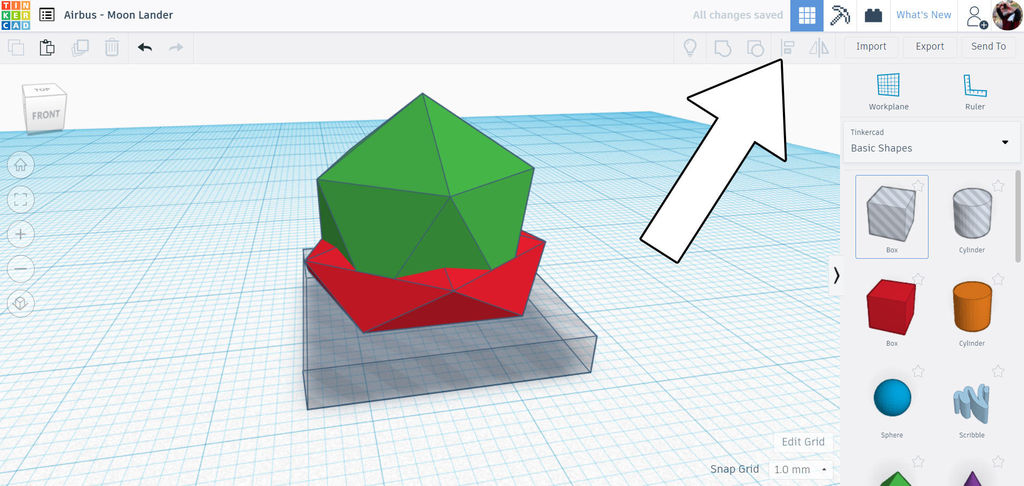The width and height of the screenshot is (1024, 486).
Task: Zoom out with the minus button
Action: (20, 268)
